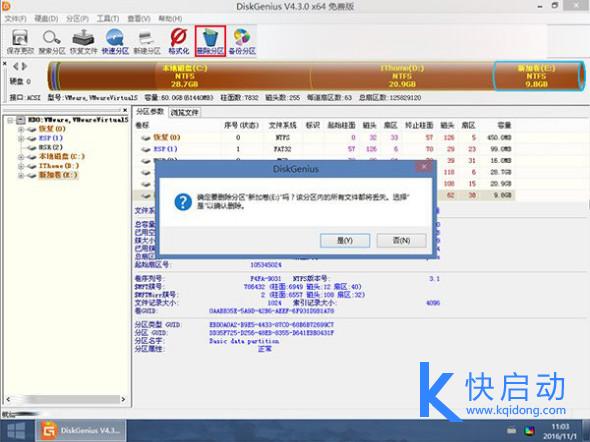
Task: Open the File menu in menu bar
Action: [x=15, y=18]
